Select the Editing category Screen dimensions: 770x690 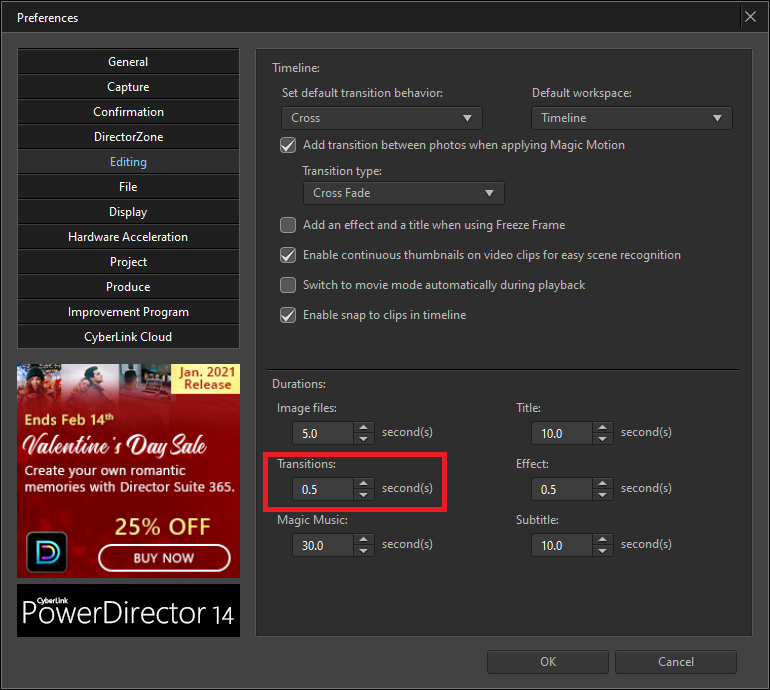point(128,162)
